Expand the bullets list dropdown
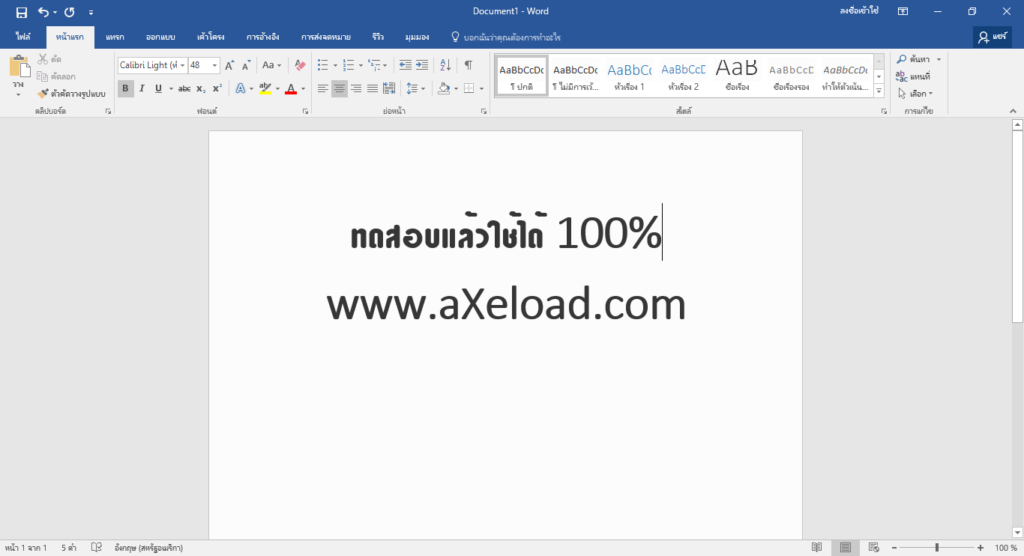The image size is (1024, 556). pyautogui.click(x=335, y=65)
